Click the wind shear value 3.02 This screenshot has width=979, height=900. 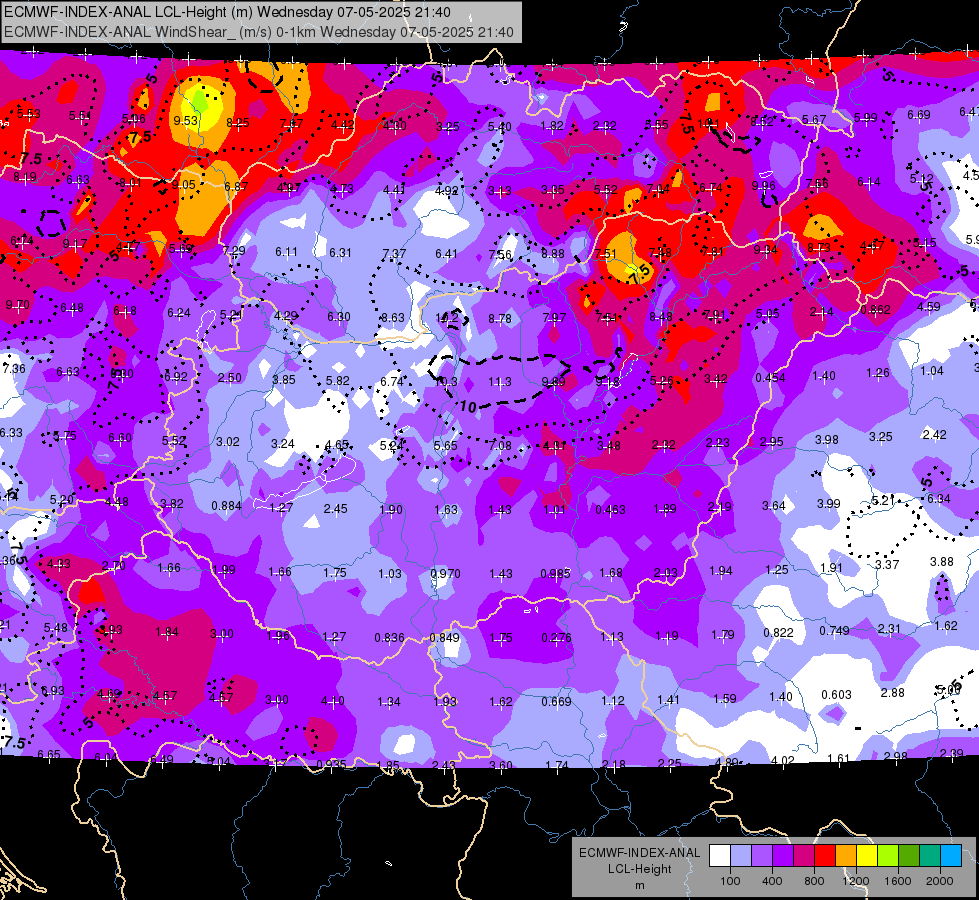point(227,442)
